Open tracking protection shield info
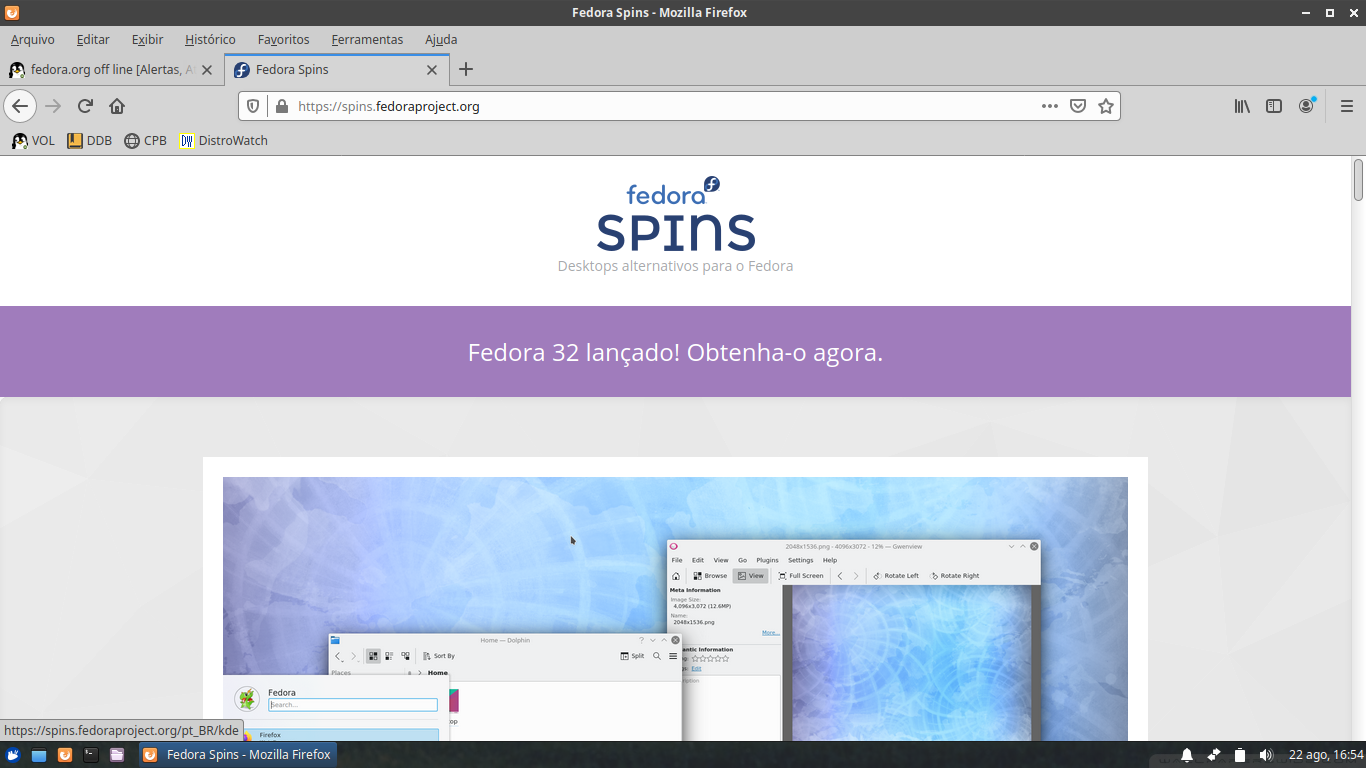1366x768 pixels. (253, 106)
